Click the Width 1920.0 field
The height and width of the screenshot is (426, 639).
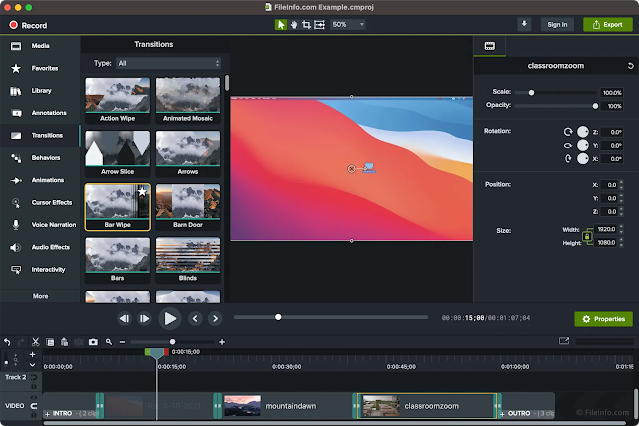[606, 229]
